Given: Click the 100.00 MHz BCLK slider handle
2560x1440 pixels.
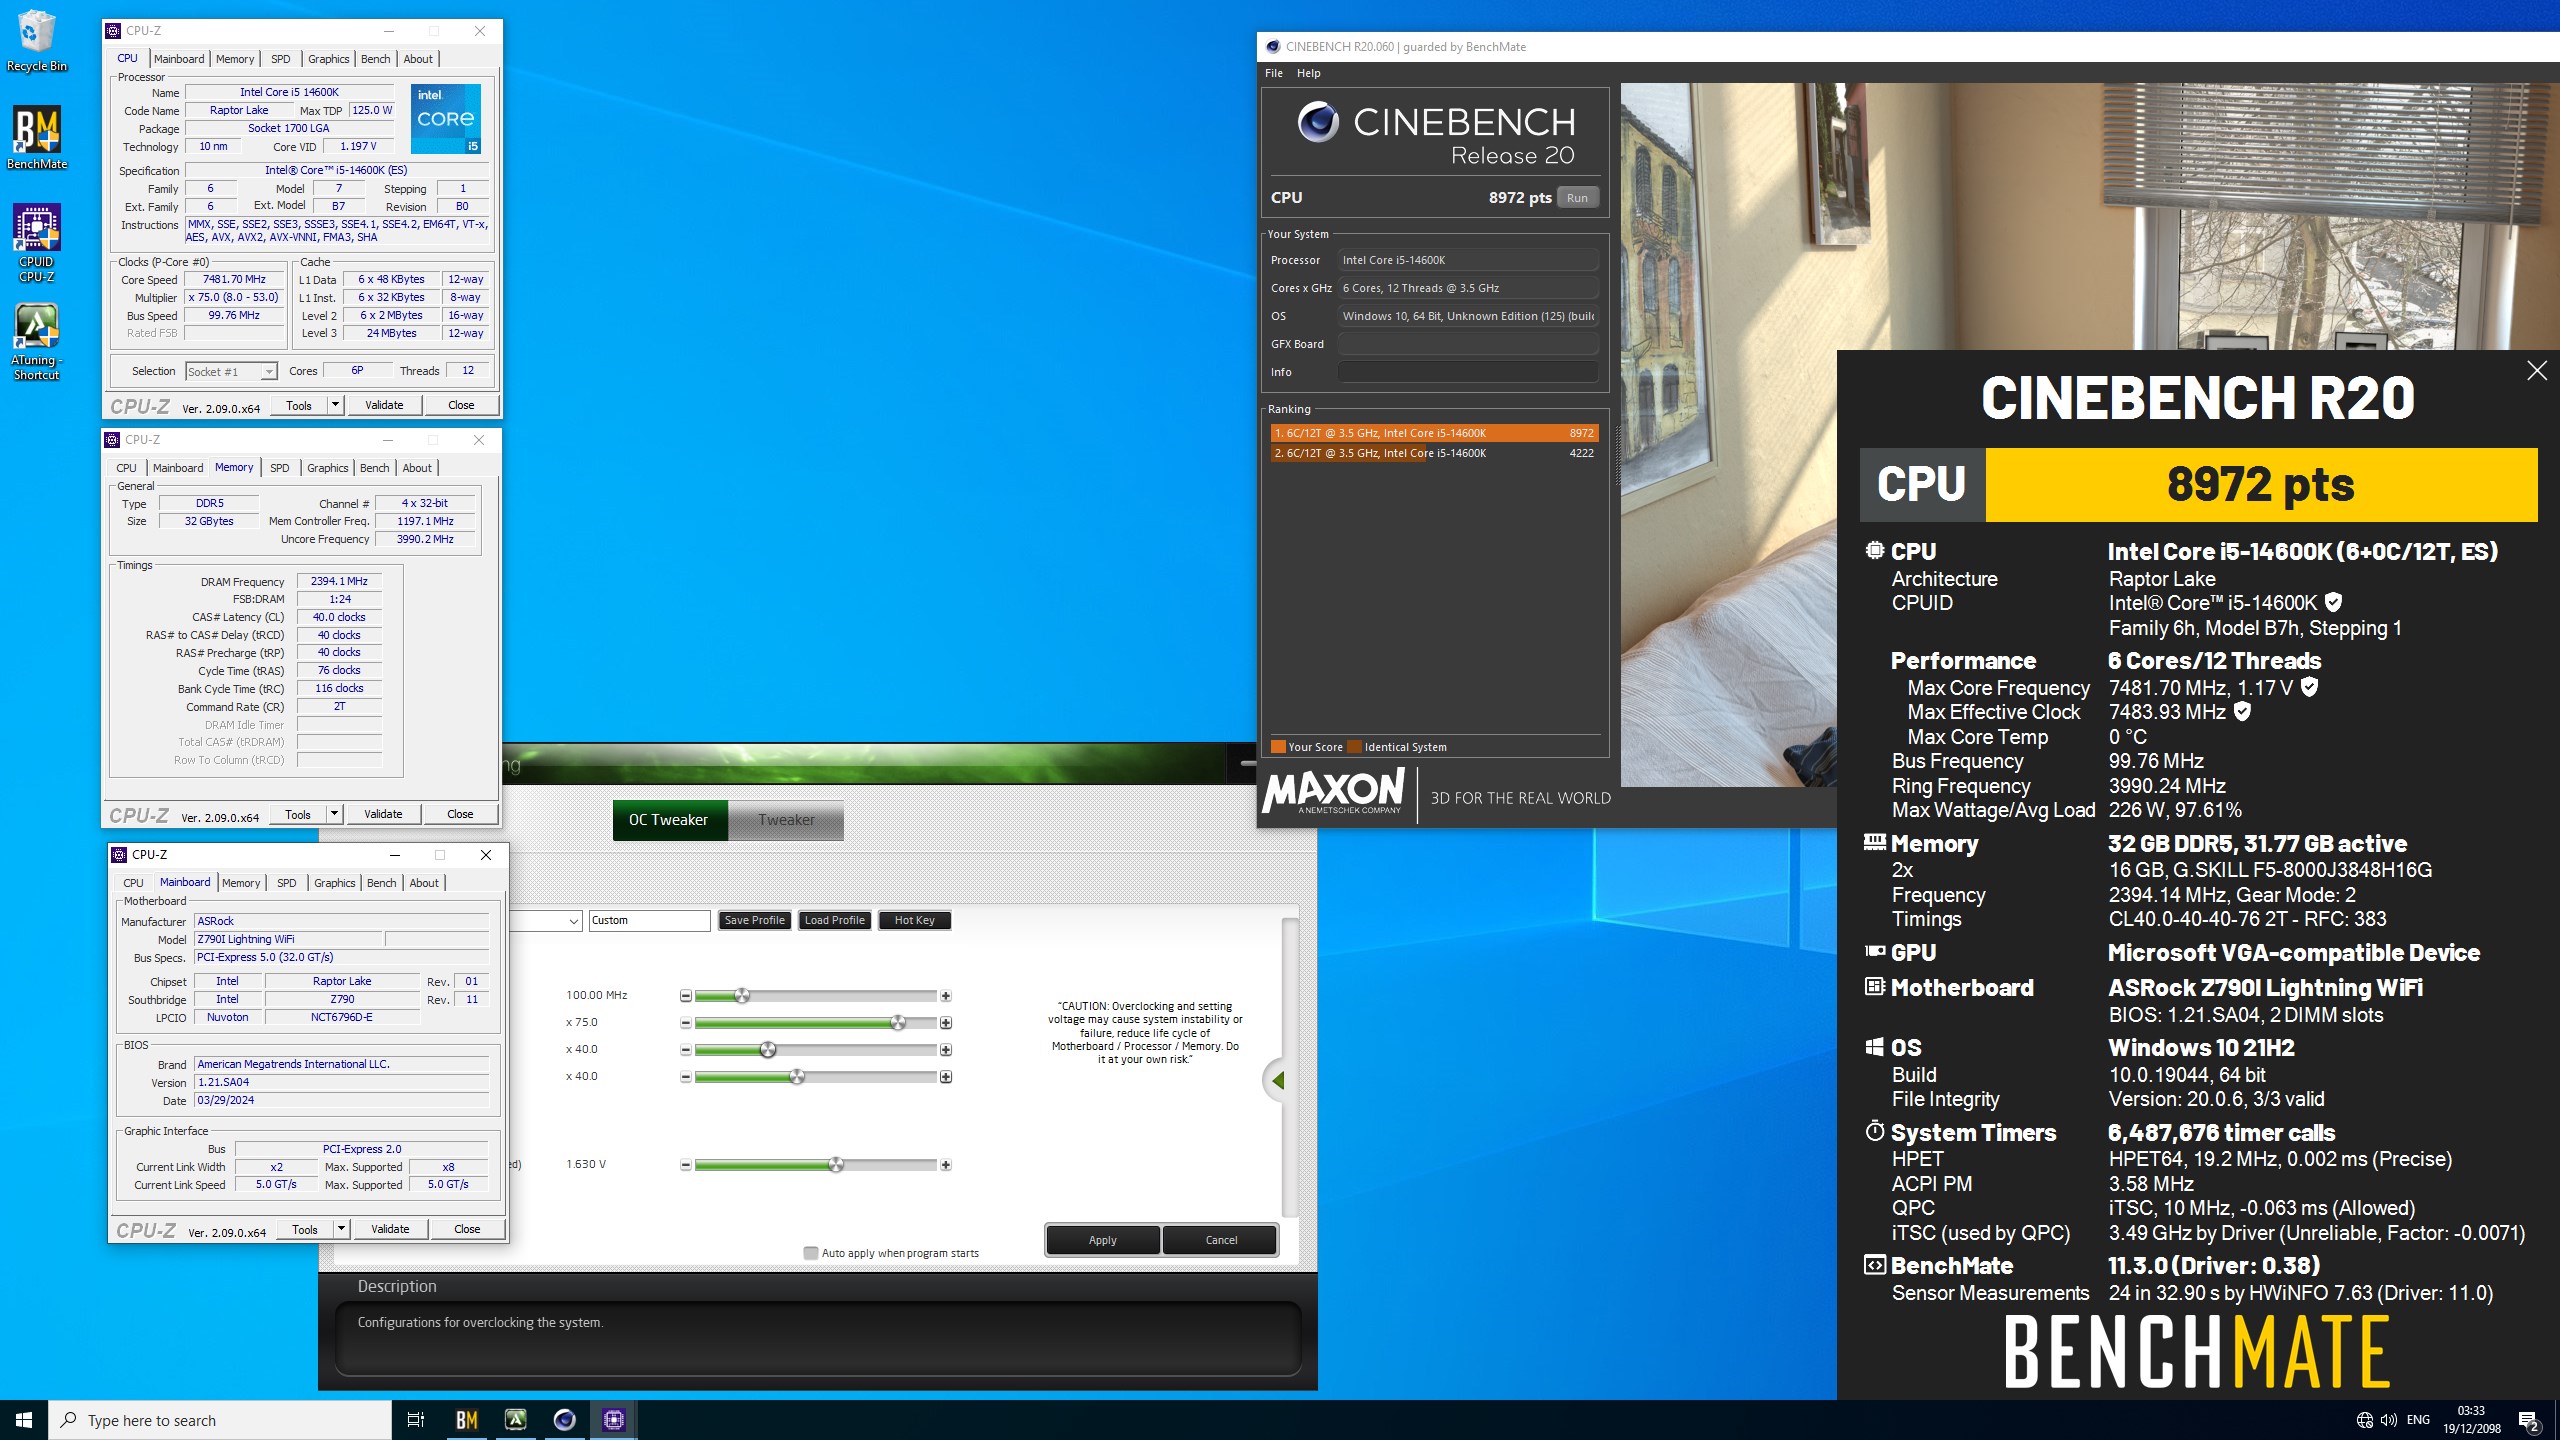Looking at the screenshot, I should 742,996.
